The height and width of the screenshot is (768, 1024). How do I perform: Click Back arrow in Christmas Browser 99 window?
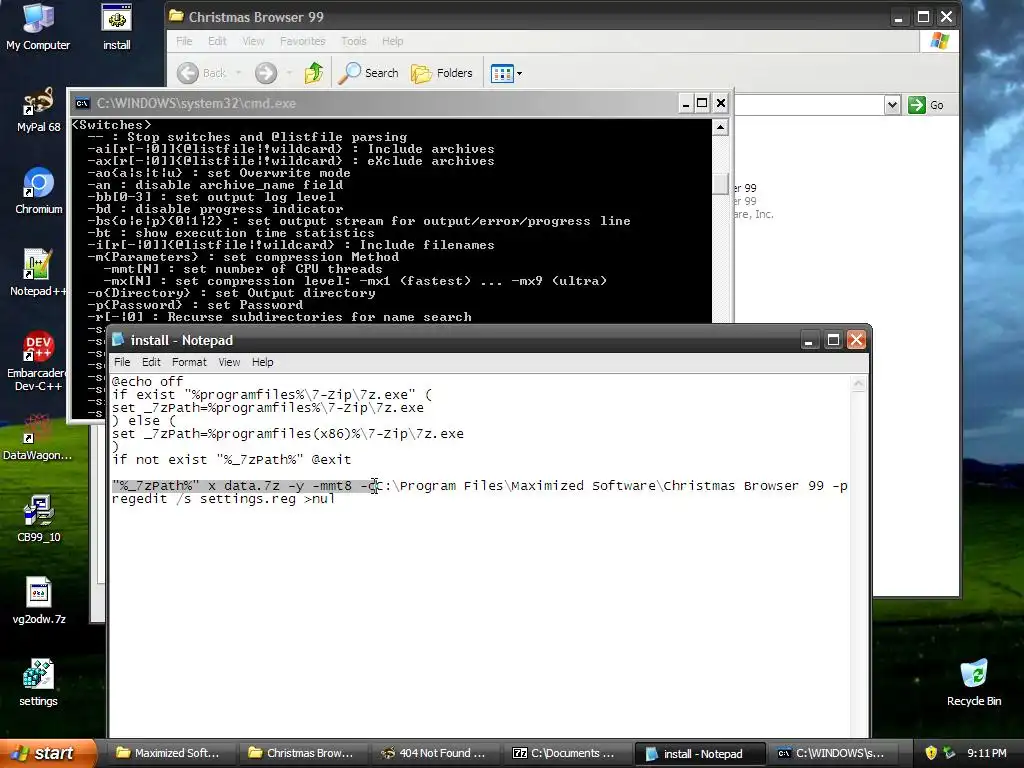(x=202, y=73)
